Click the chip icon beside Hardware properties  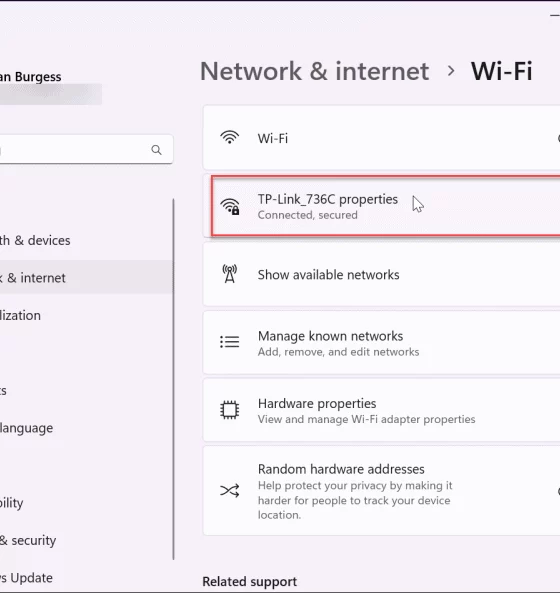point(230,410)
